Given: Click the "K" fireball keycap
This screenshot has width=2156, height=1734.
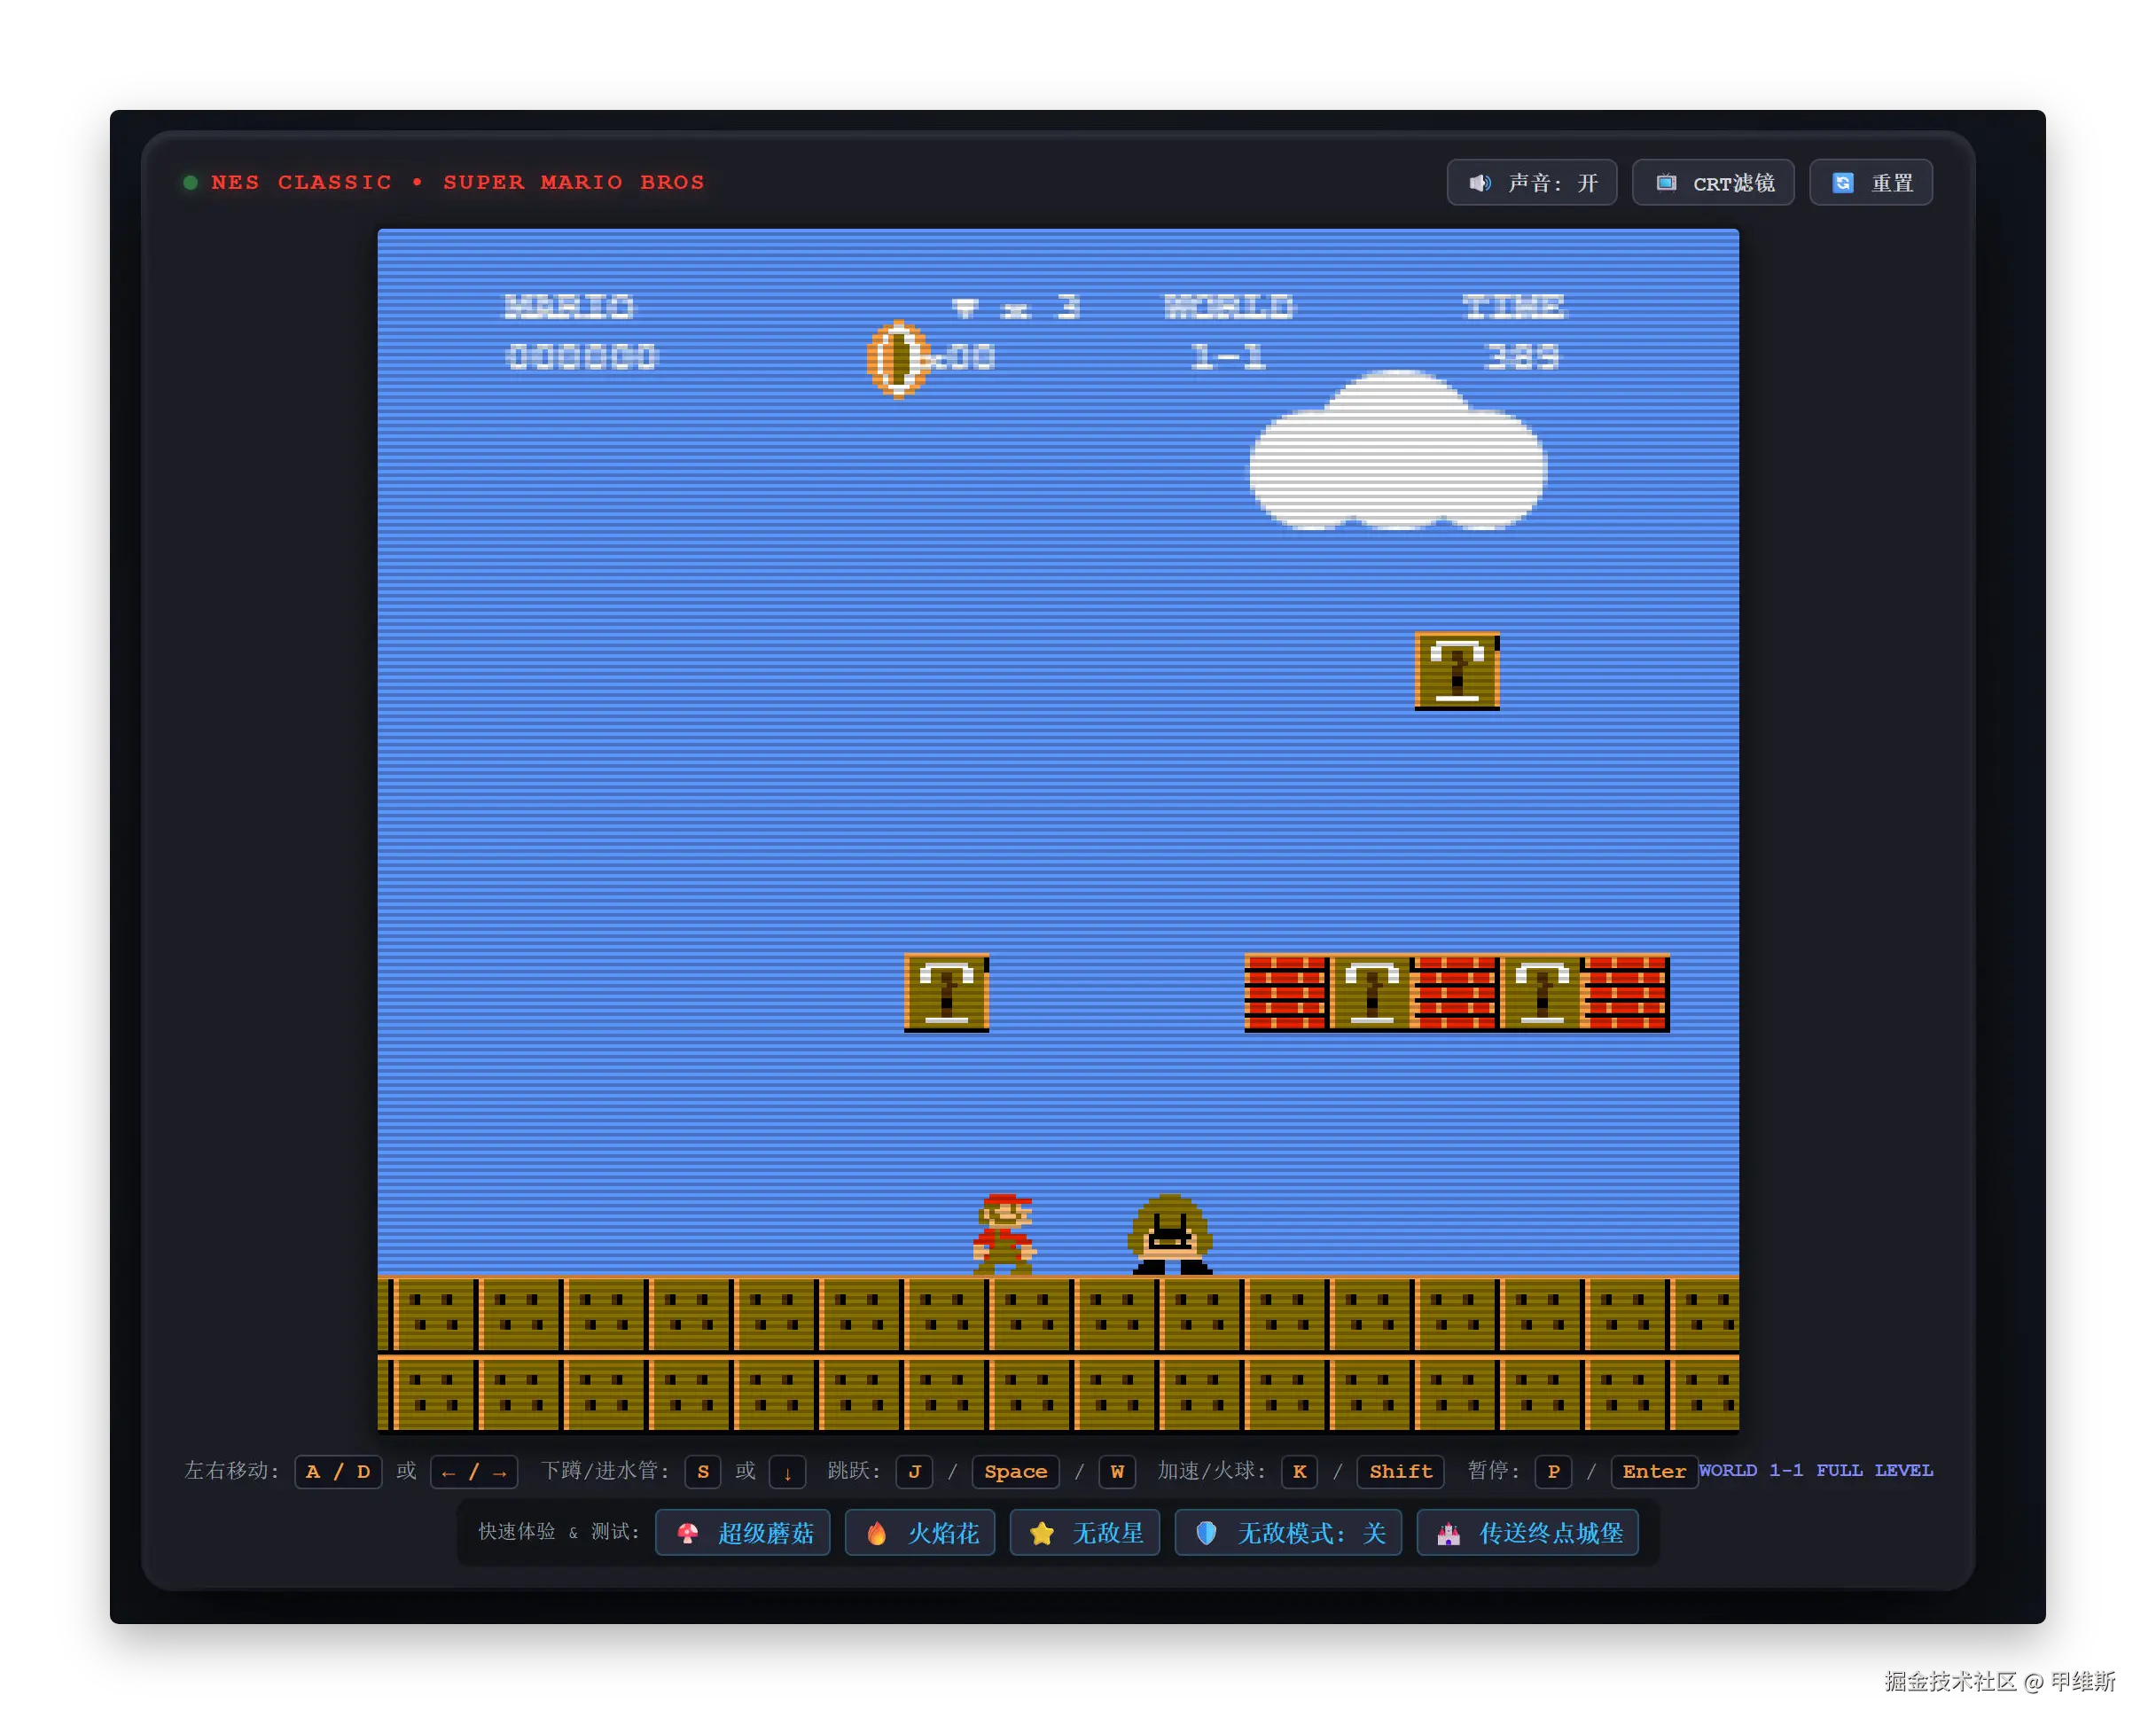Looking at the screenshot, I should [1299, 1471].
